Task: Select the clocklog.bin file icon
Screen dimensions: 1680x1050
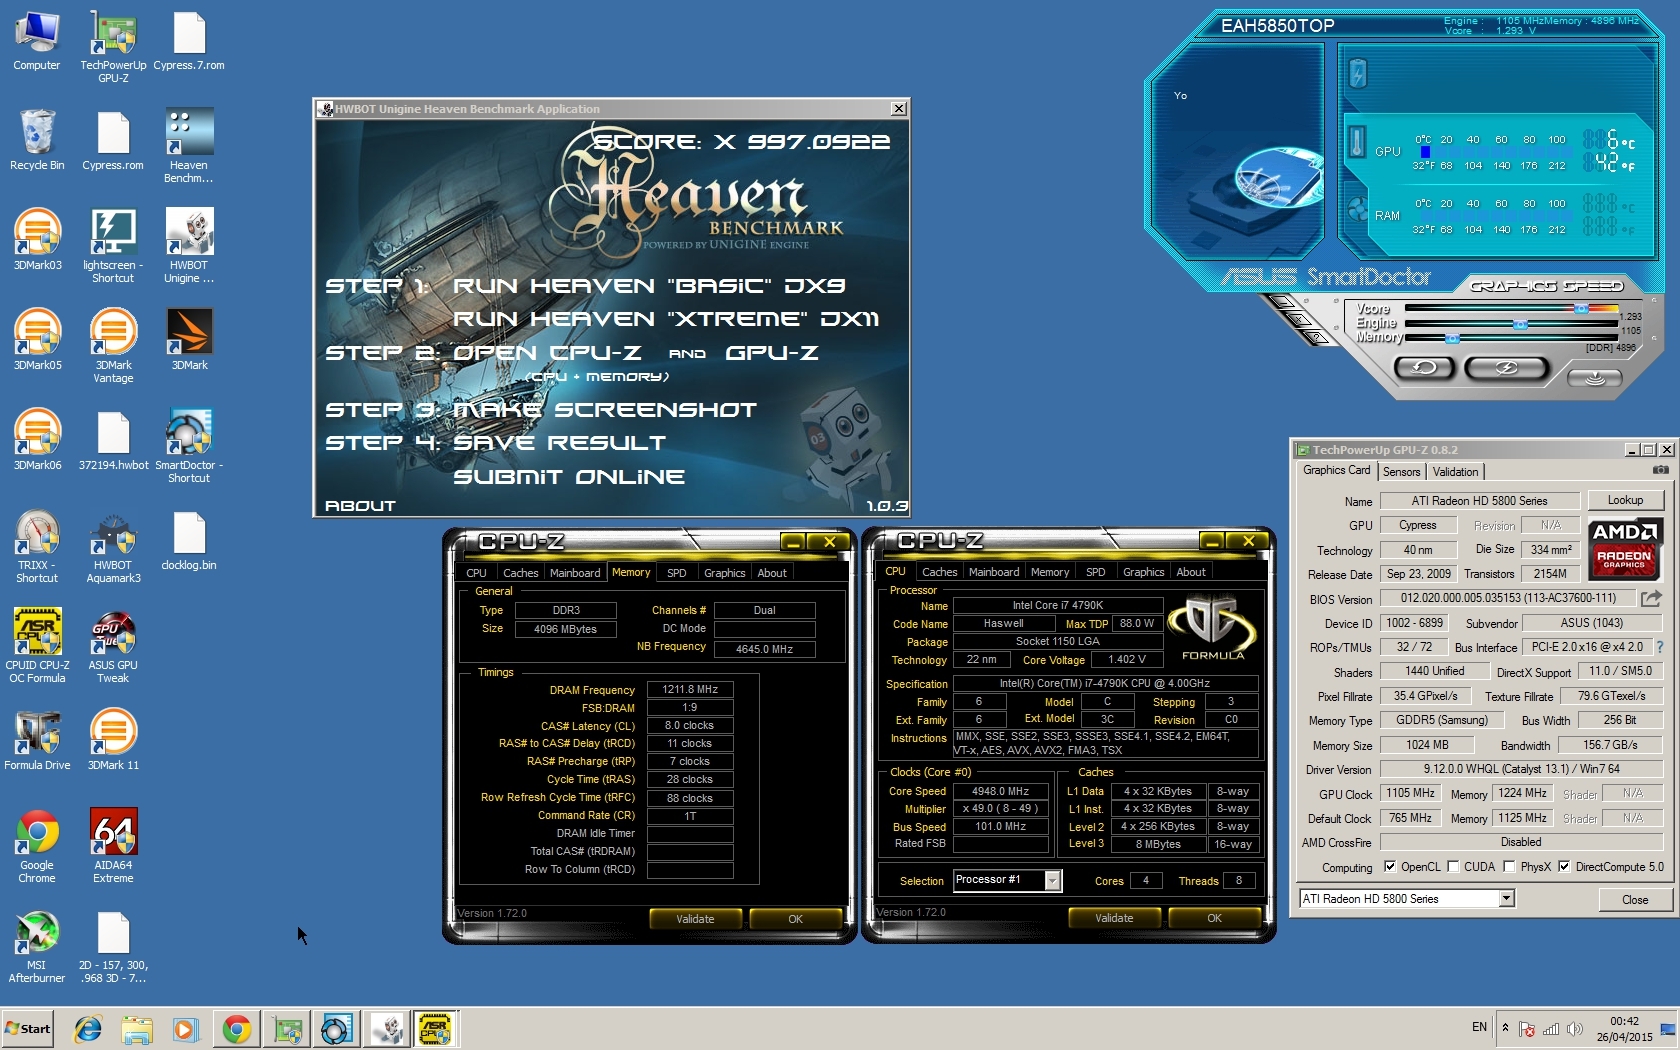Action: [189, 540]
